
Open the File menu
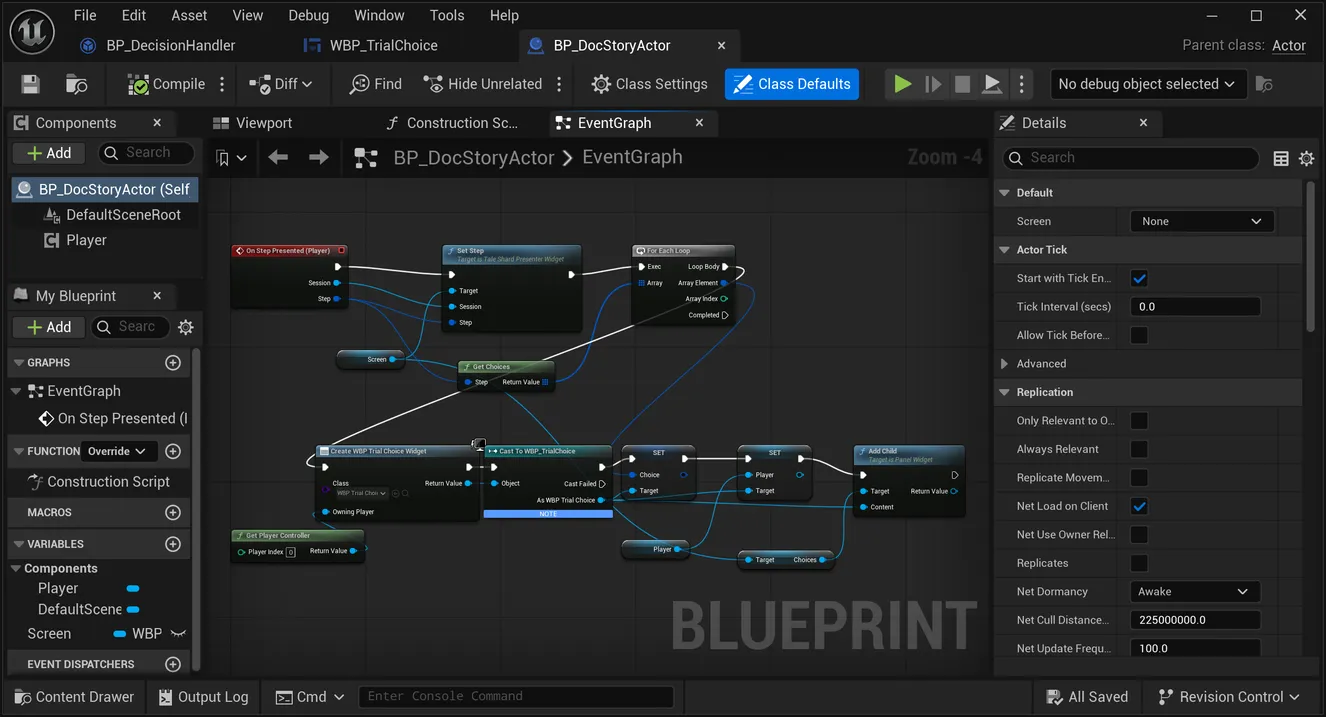click(x=85, y=15)
